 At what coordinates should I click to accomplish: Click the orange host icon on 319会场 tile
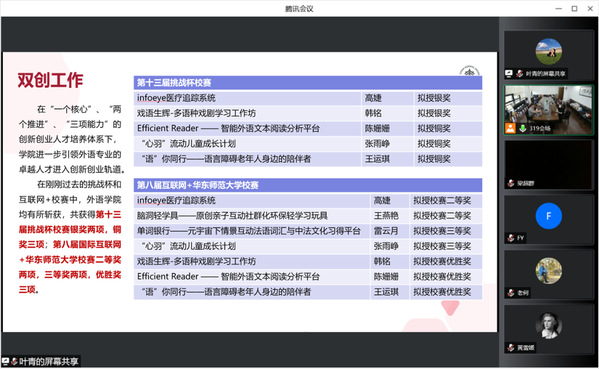(x=510, y=128)
